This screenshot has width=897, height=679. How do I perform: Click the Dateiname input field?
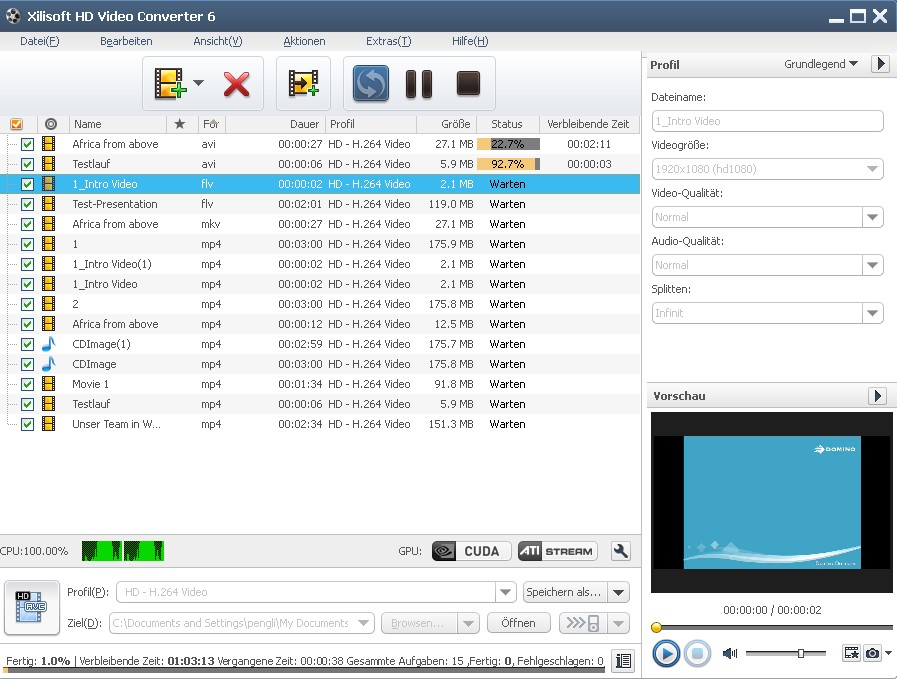tap(767, 121)
